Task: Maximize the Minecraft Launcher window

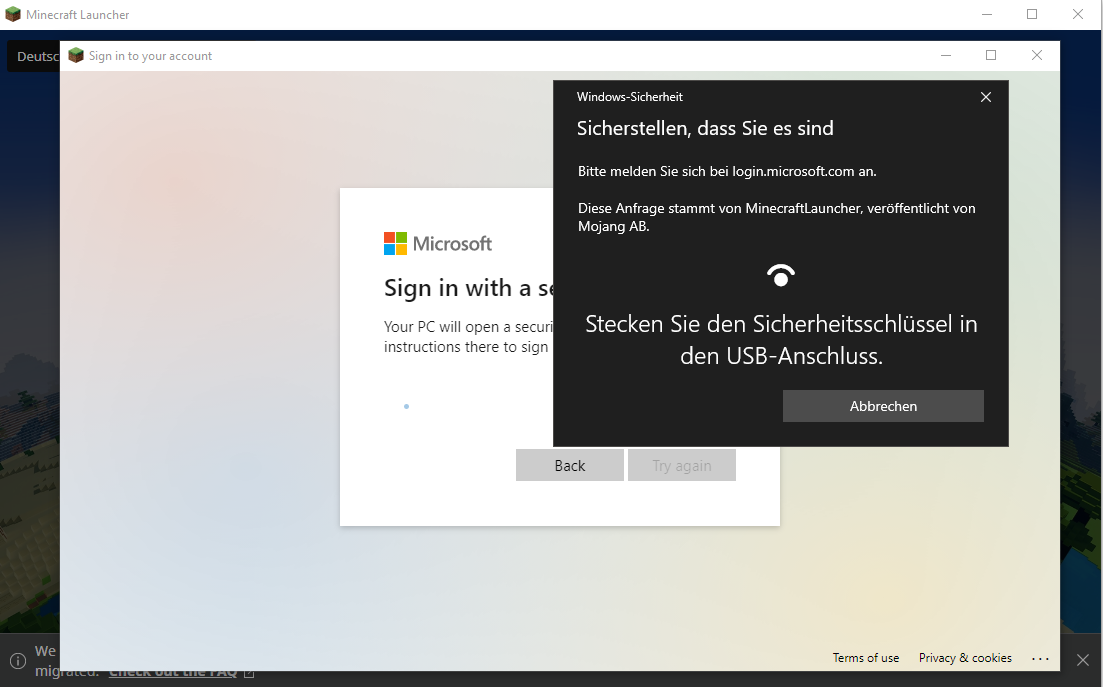Action: click(x=1032, y=14)
